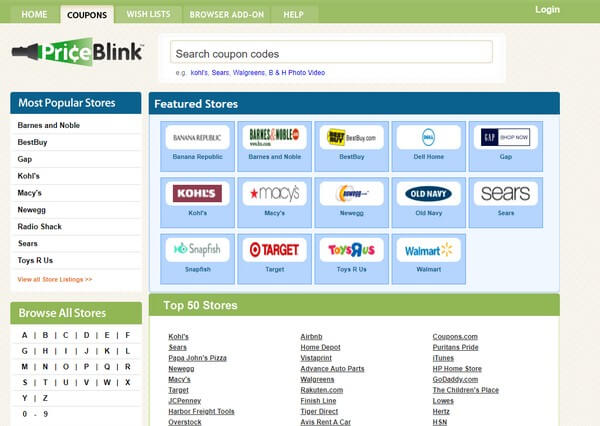
Task: Click the Toys R Us logo
Action: 352,250
